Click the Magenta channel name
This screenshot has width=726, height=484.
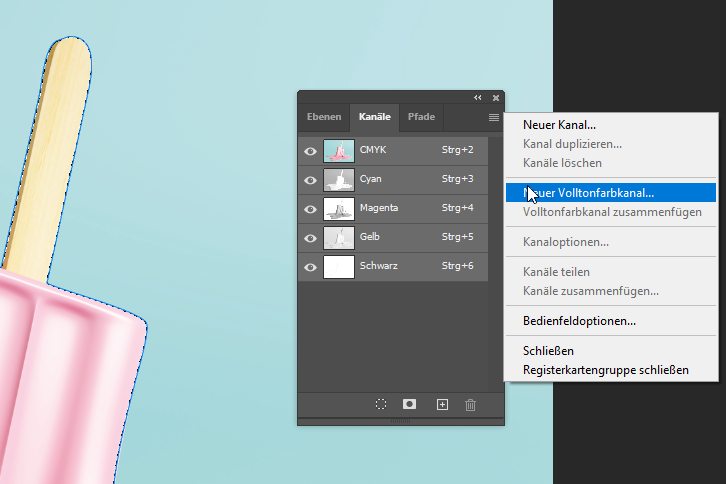pos(379,208)
